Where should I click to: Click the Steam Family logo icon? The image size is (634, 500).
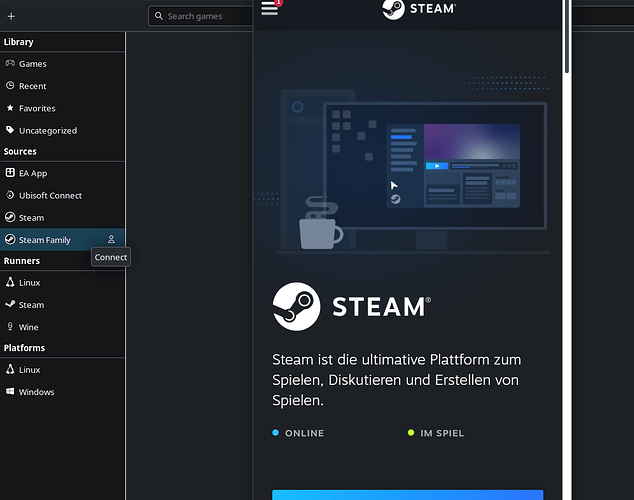click(x=10, y=240)
